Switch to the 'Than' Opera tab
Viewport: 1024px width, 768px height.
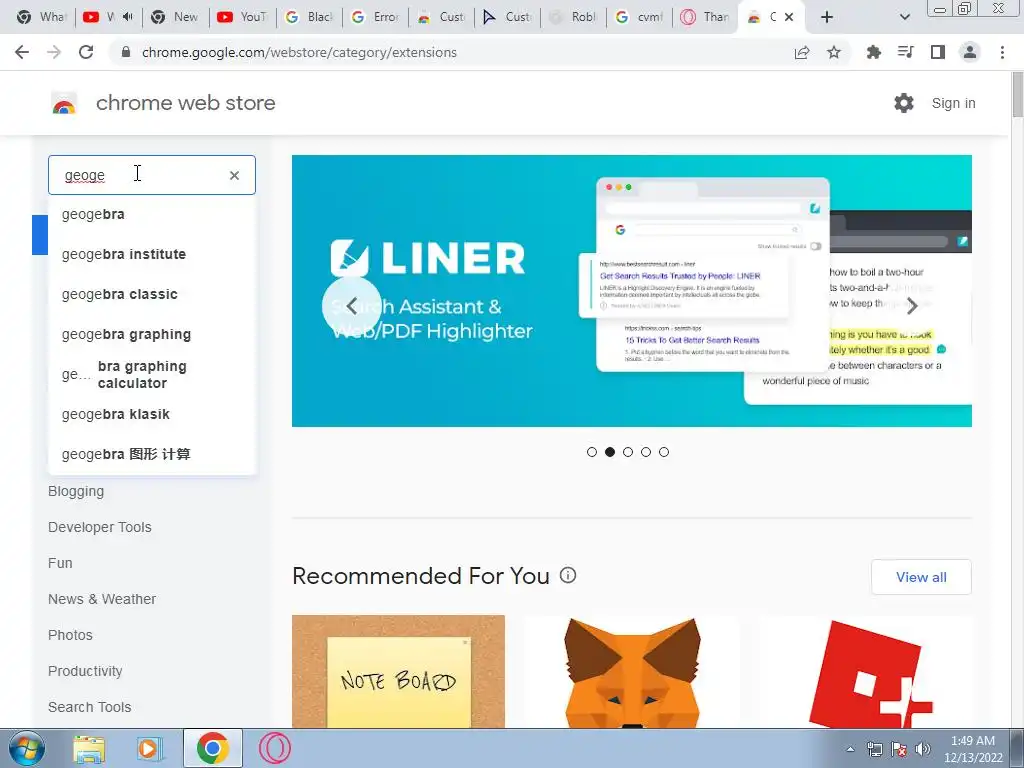pyautogui.click(x=704, y=17)
